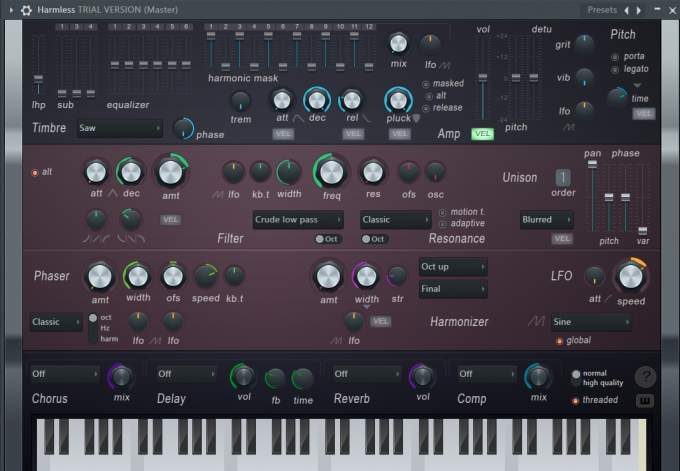
Task: Open the Final harmonizer dropdown
Action: tap(453, 289)
